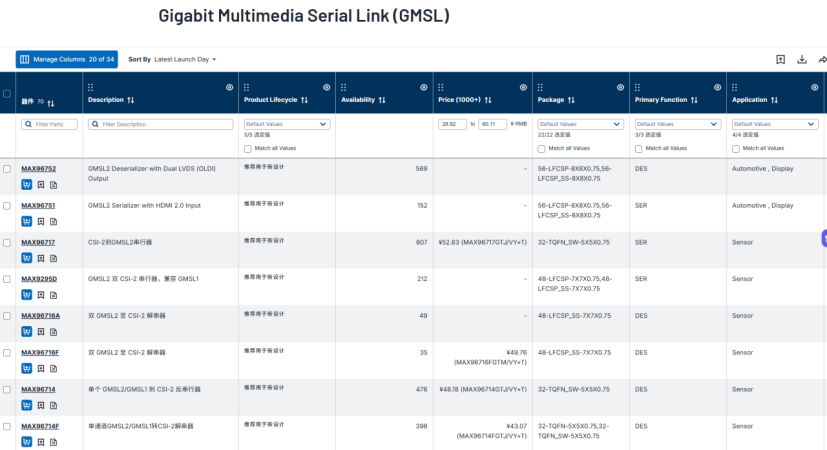Hide the Description column eye toggle
The width and height of the screenshot is (827, 450).
[x=229, y=88]
